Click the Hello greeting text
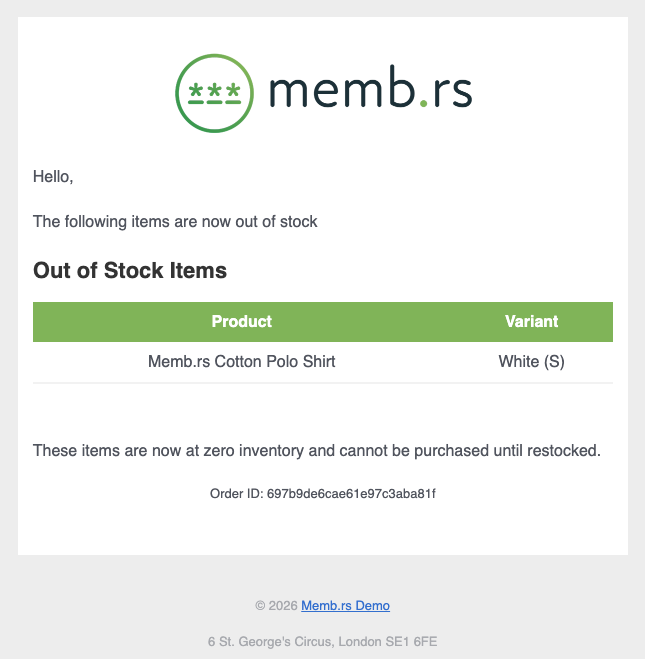This screenshot has height=659, width=645. [x=53, y=177]
